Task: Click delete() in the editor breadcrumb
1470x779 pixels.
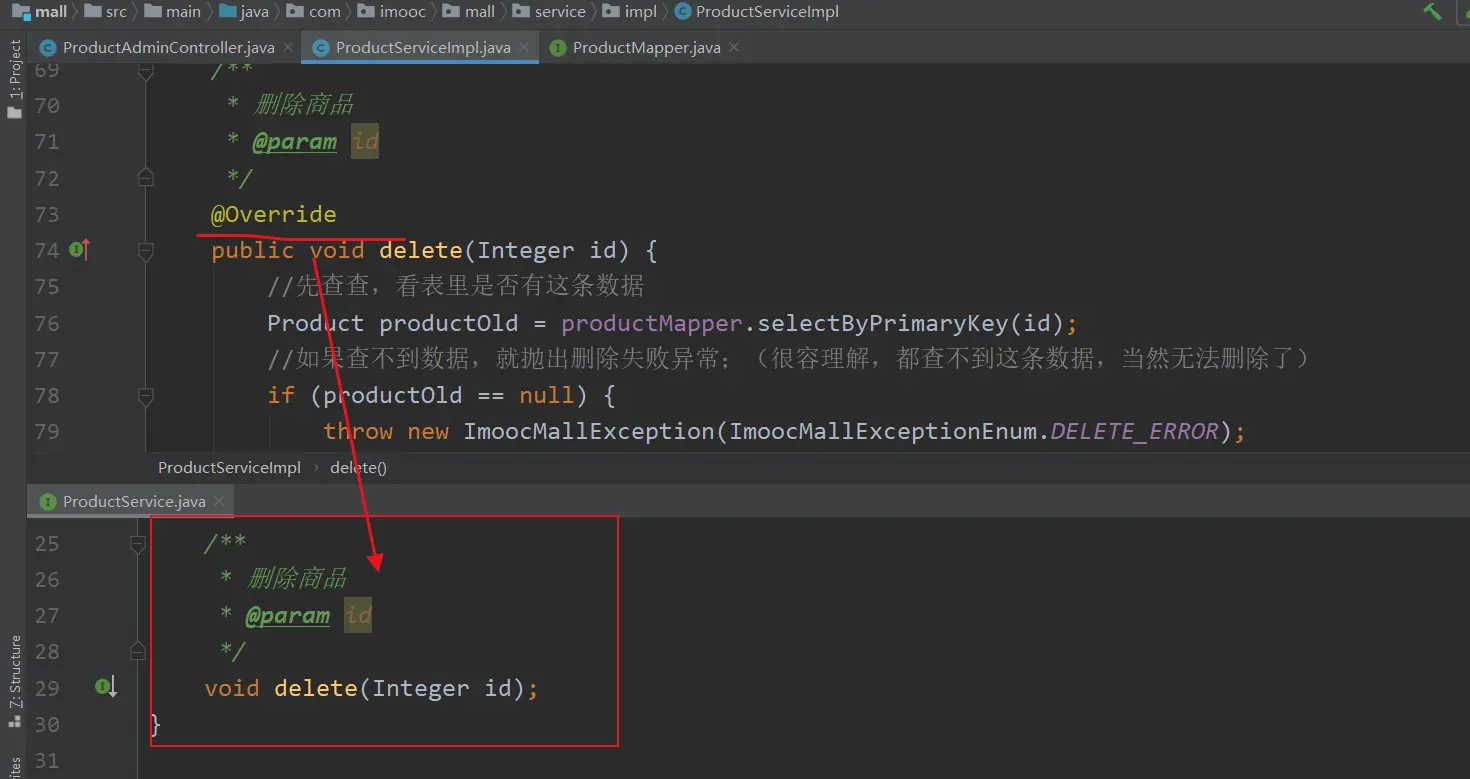Action: point(358,468)
